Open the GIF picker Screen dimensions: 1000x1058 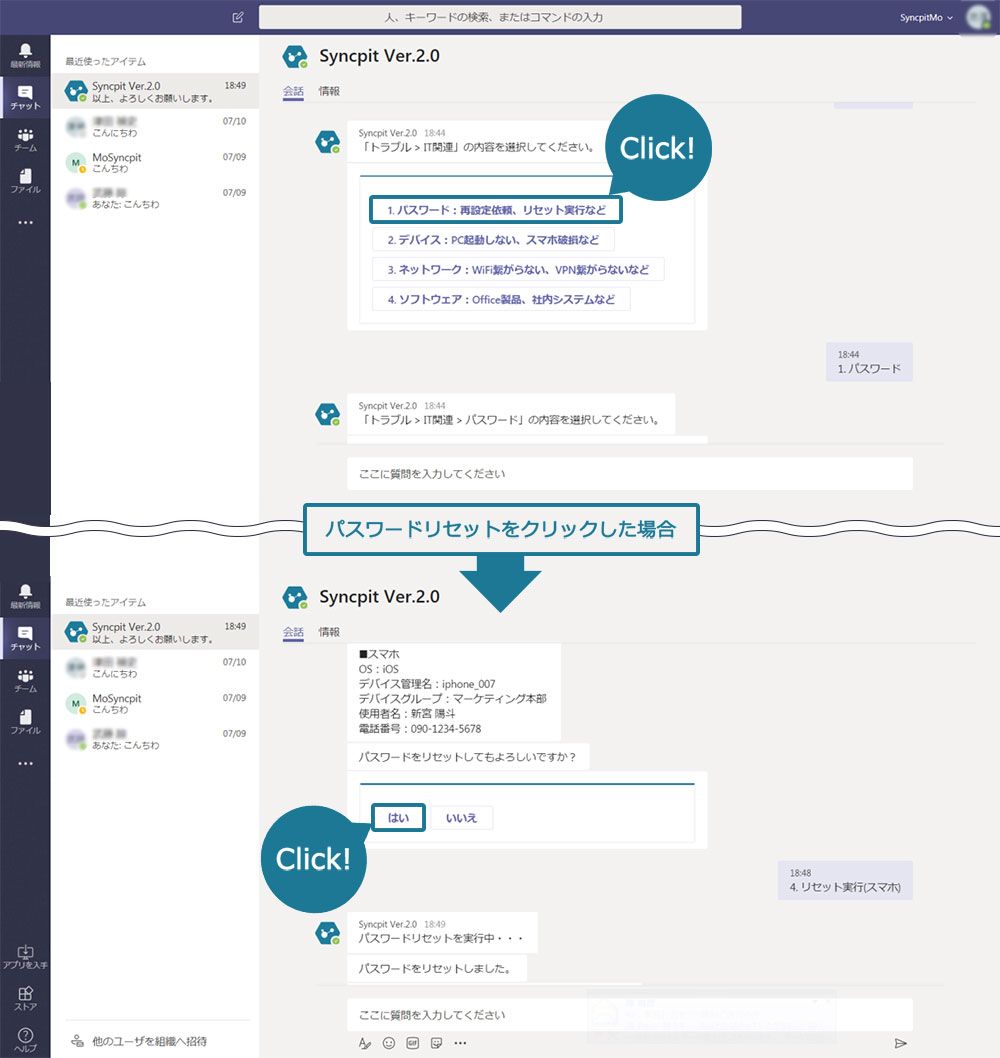[x=413, y=1043]
